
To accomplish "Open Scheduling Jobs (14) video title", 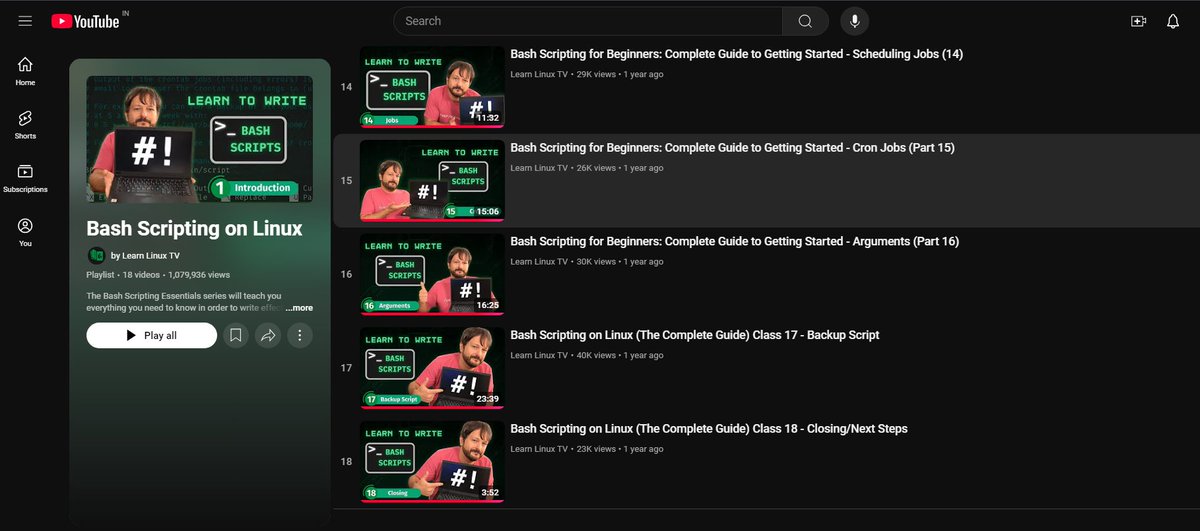I will (736, 54).
